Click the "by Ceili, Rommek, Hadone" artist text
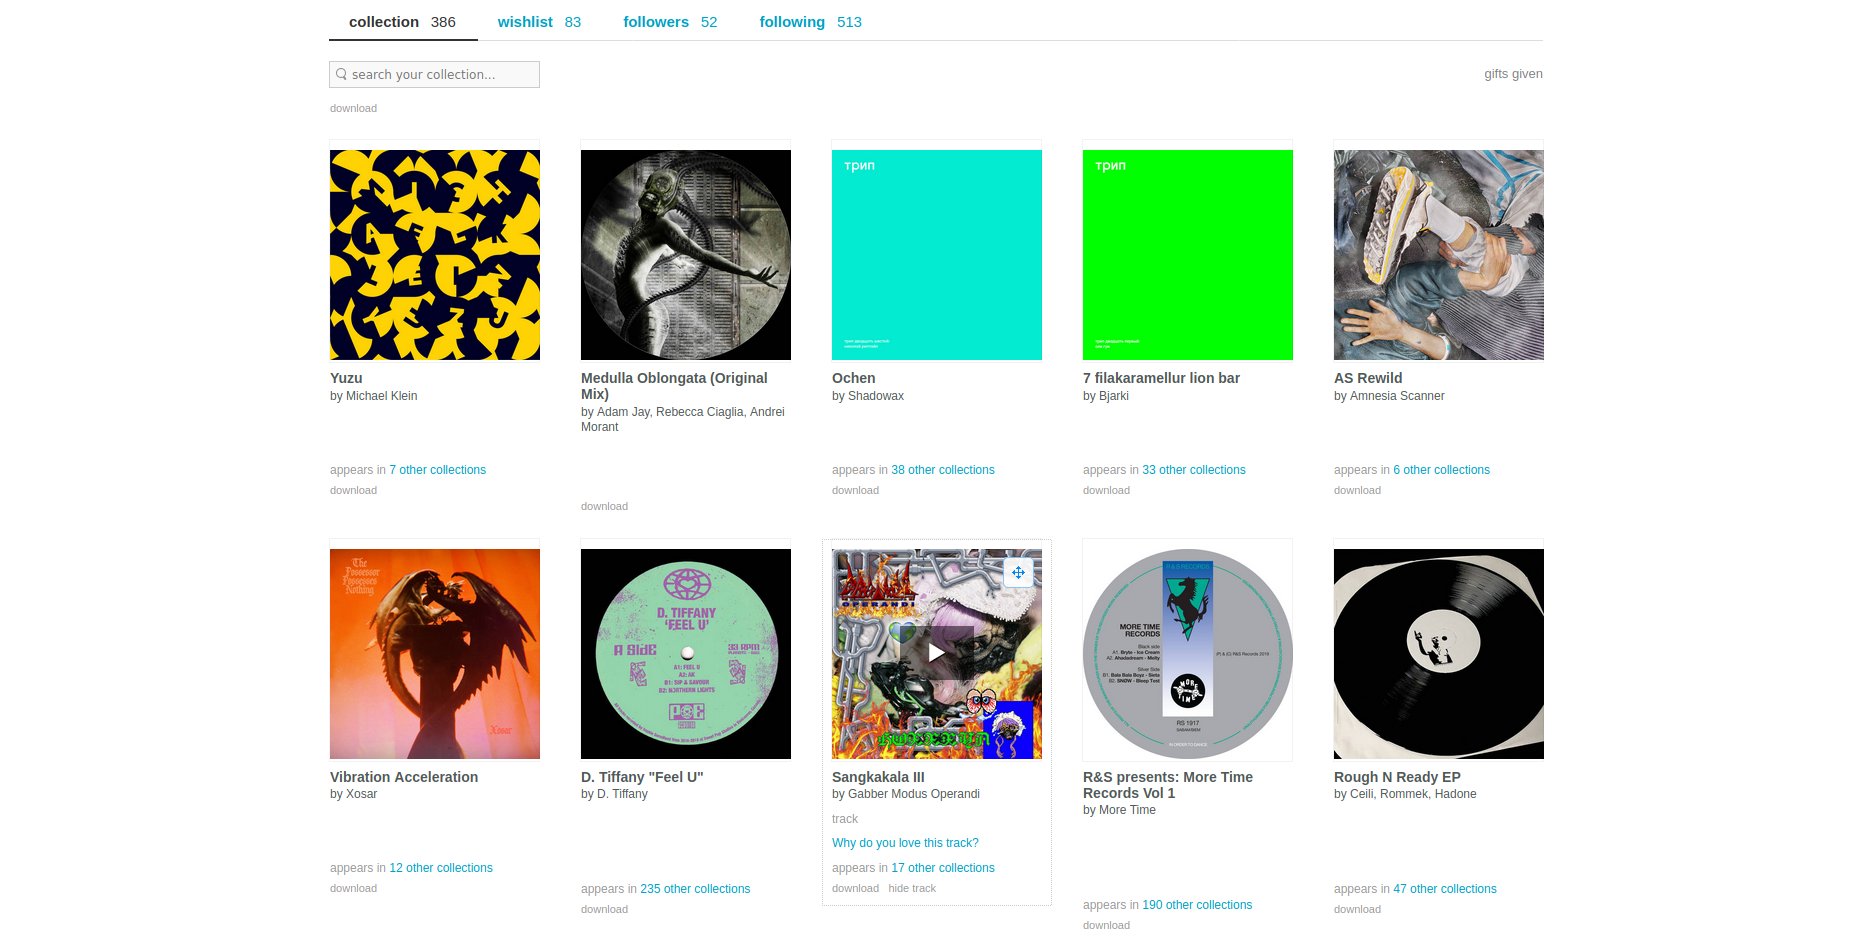The image size is (1873, 940). [1405, 794]
